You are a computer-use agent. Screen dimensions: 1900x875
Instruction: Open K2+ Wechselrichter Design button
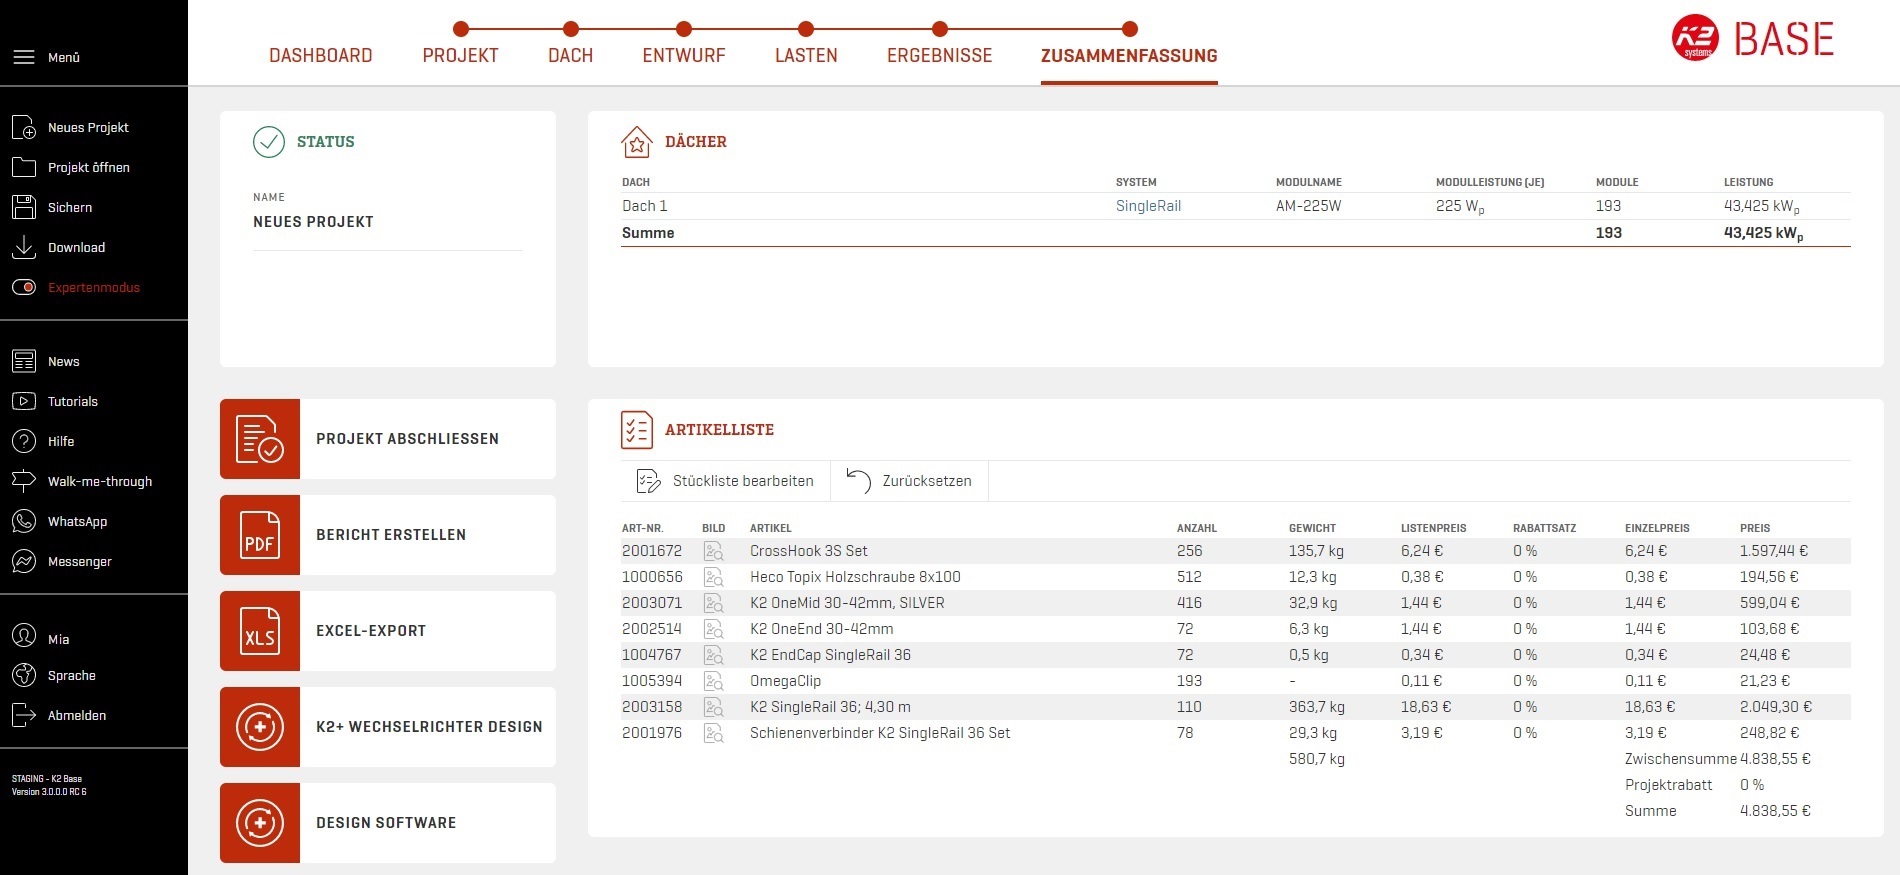pos(388,727)
